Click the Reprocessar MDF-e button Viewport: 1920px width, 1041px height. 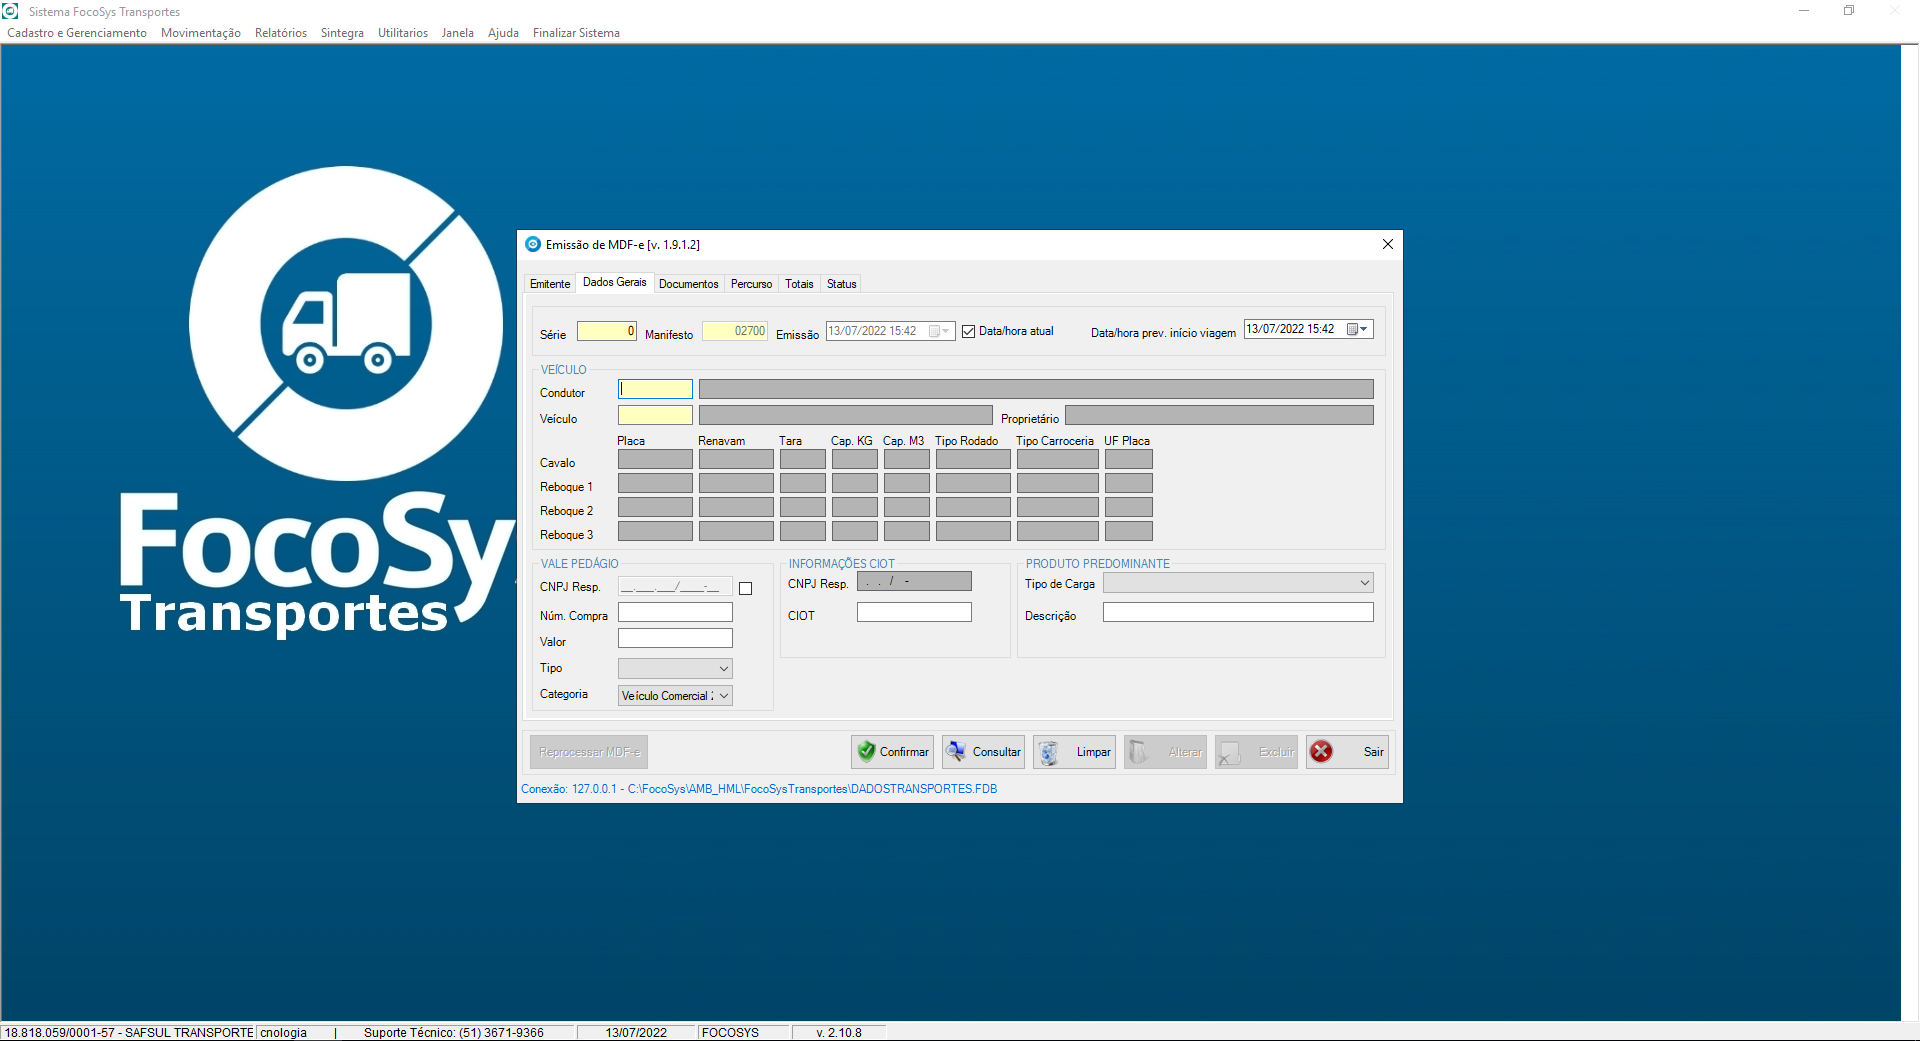pyautogui.click(x=589, y=752)
